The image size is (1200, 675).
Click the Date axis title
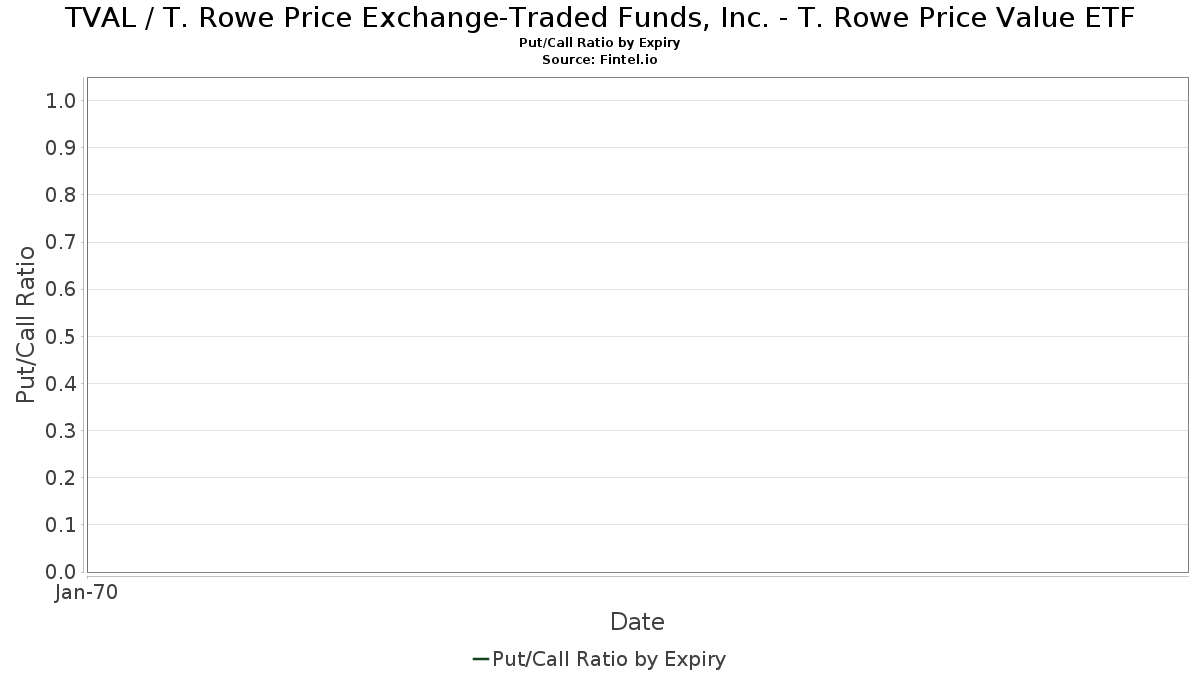point(637,622)
